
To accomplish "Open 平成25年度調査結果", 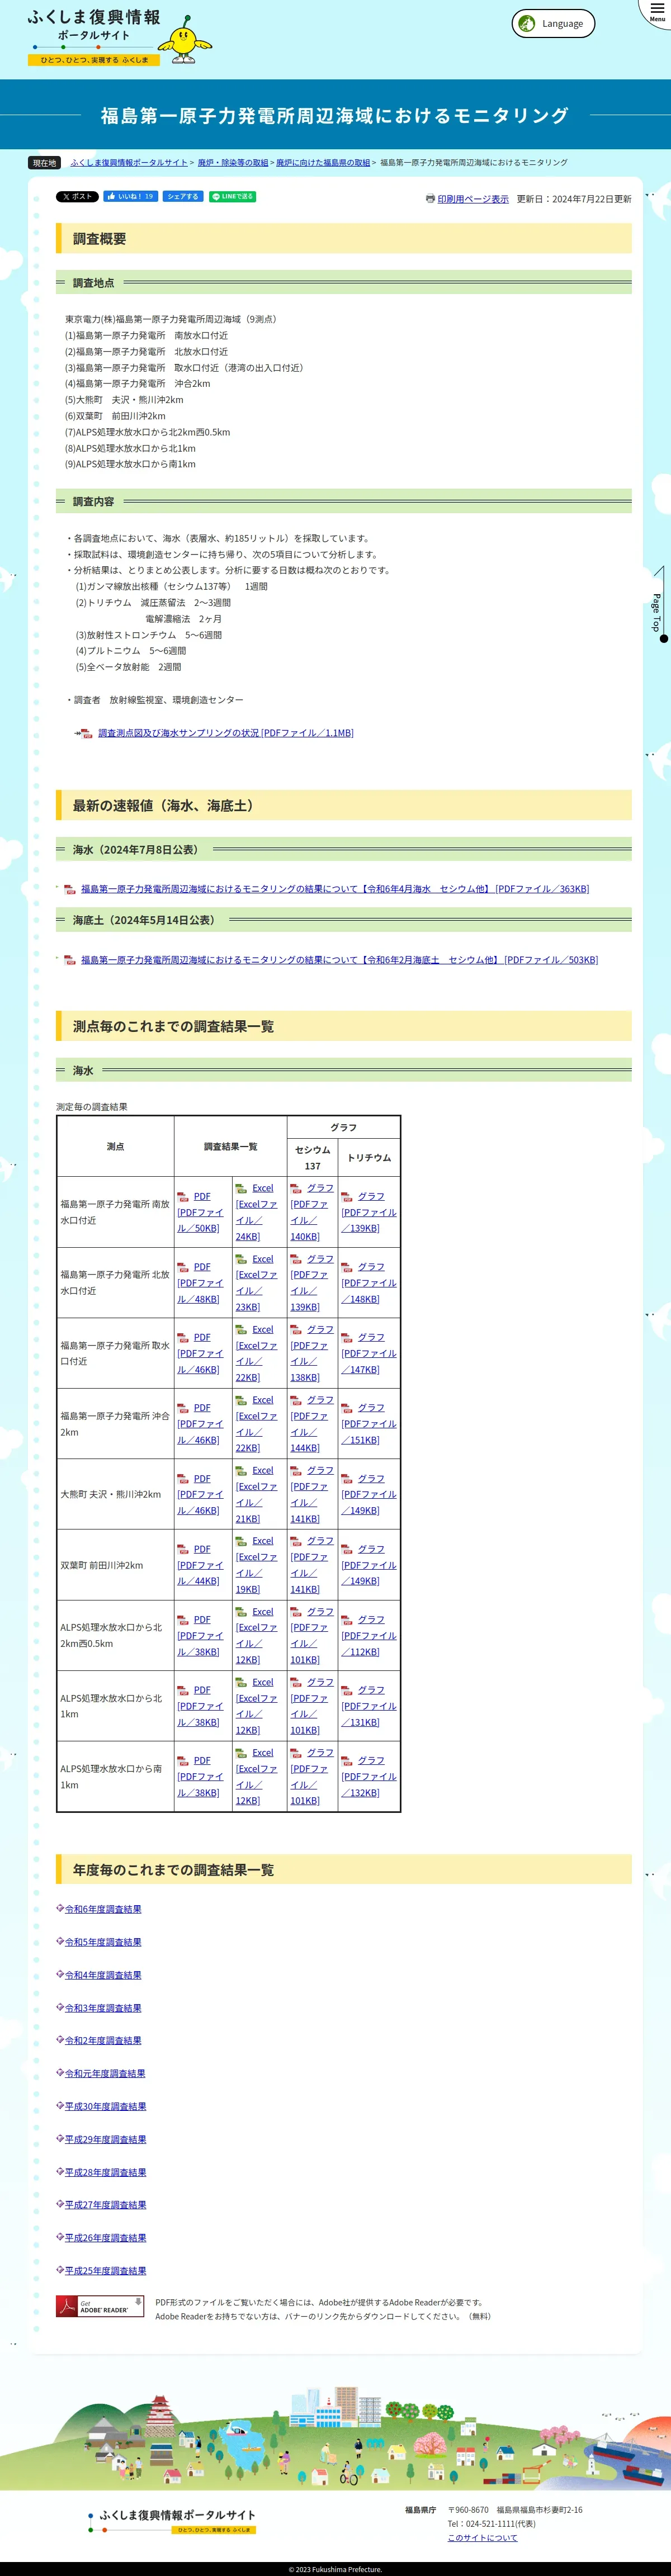I will coord(105,2271).
